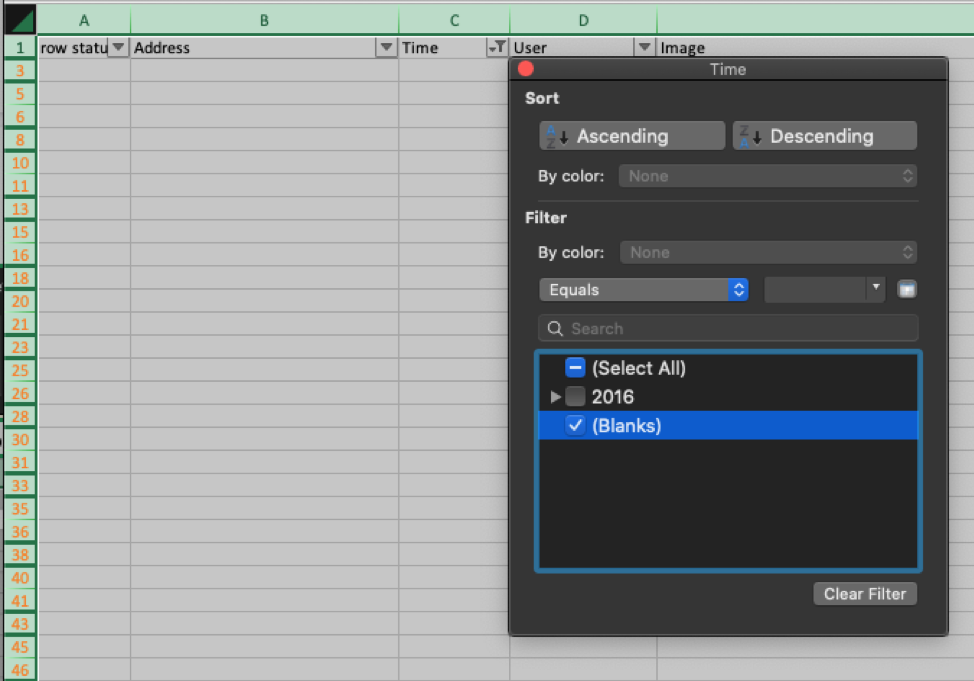Viewport: 974px width, 681px height.
Task: Open the Sort By color dropdown
Action: (768, 176)
